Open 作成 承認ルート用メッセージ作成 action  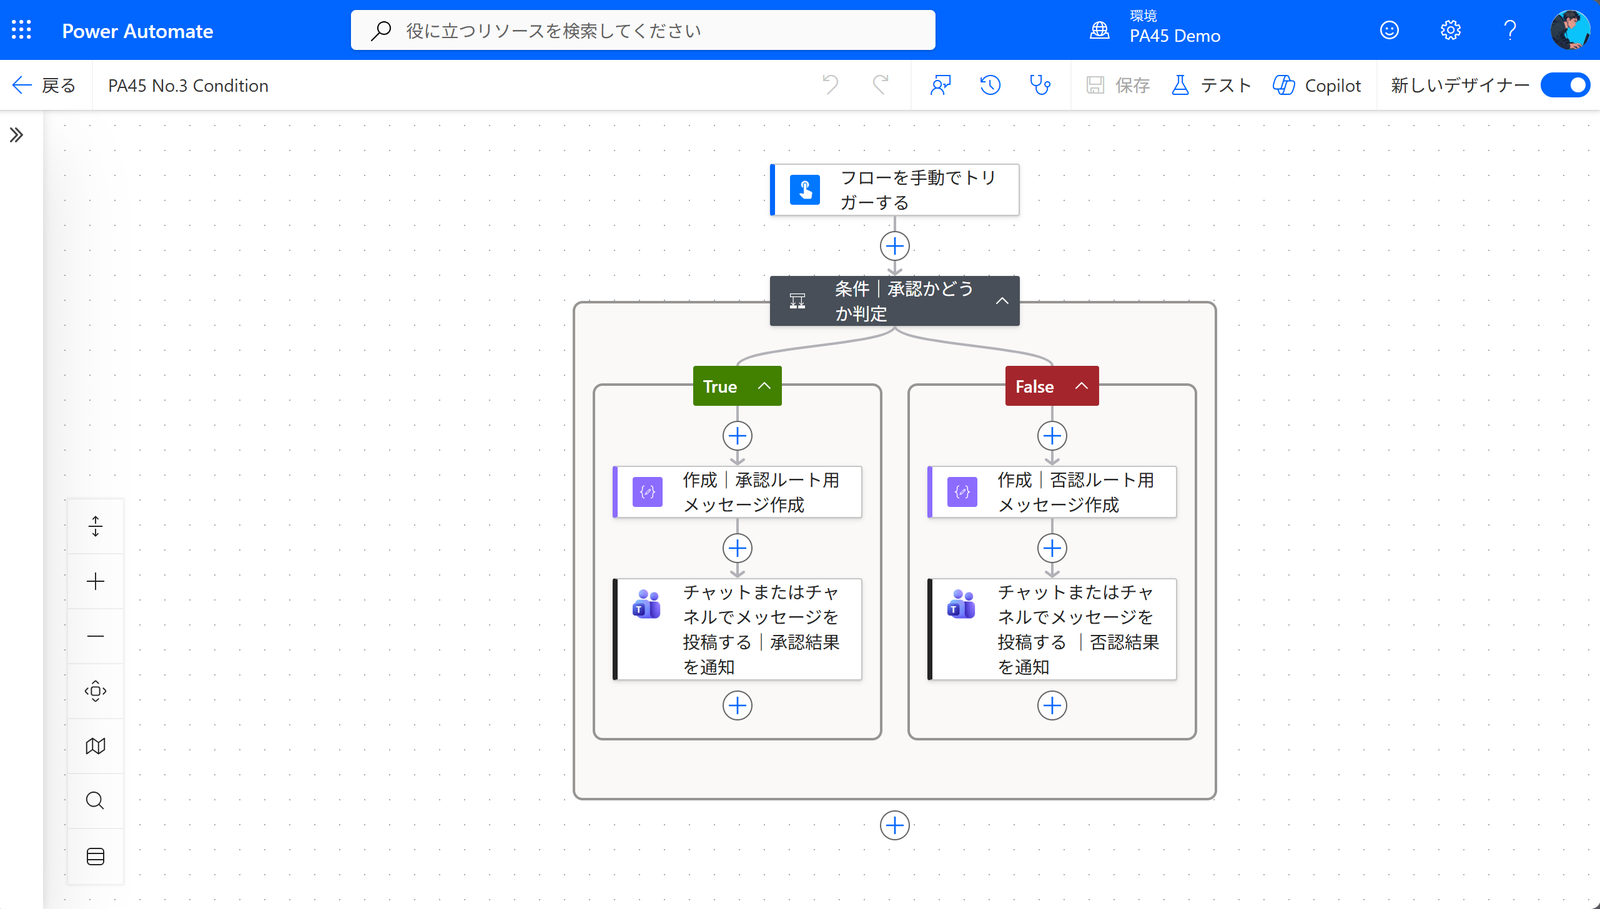(x=738, y=492)
